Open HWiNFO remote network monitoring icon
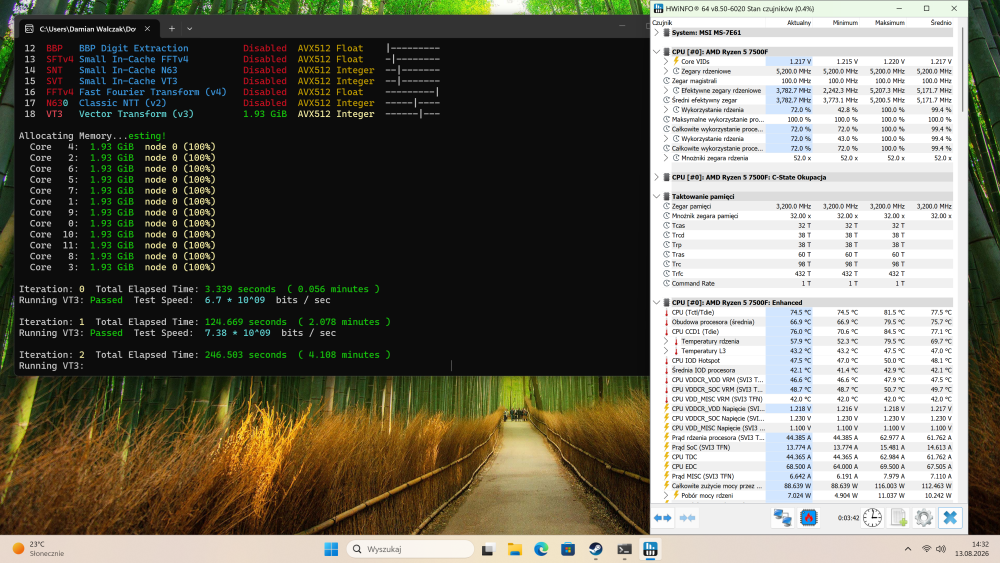This screenshot has width=1000, height=563. click(x=783, y=518)
